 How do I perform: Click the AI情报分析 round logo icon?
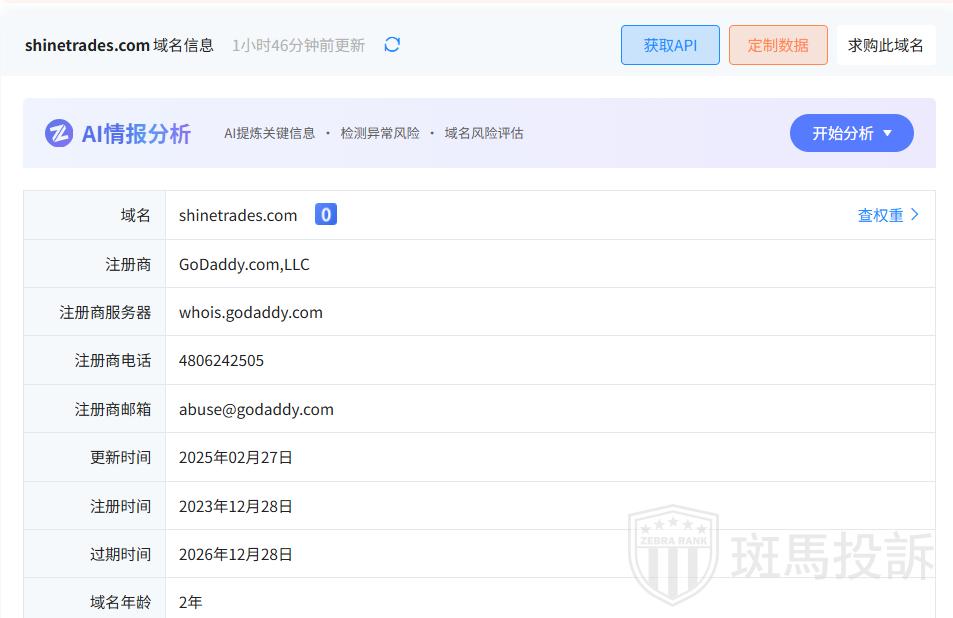[x=59, y=133]
